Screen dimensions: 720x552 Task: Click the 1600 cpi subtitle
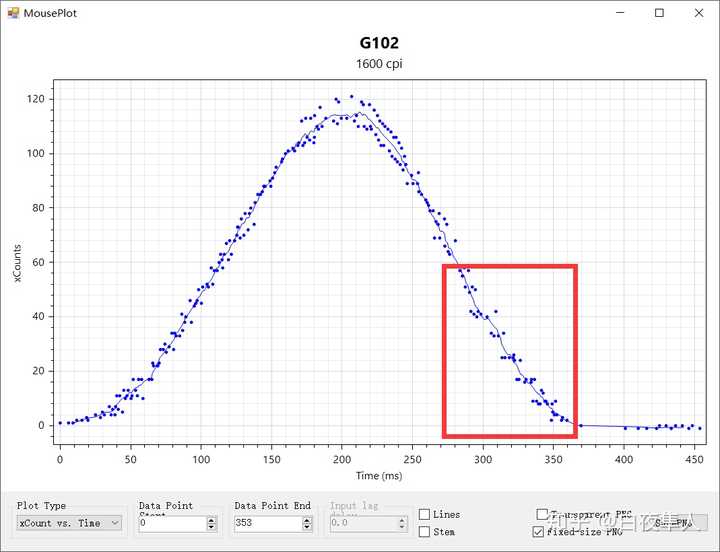[379, 64]
